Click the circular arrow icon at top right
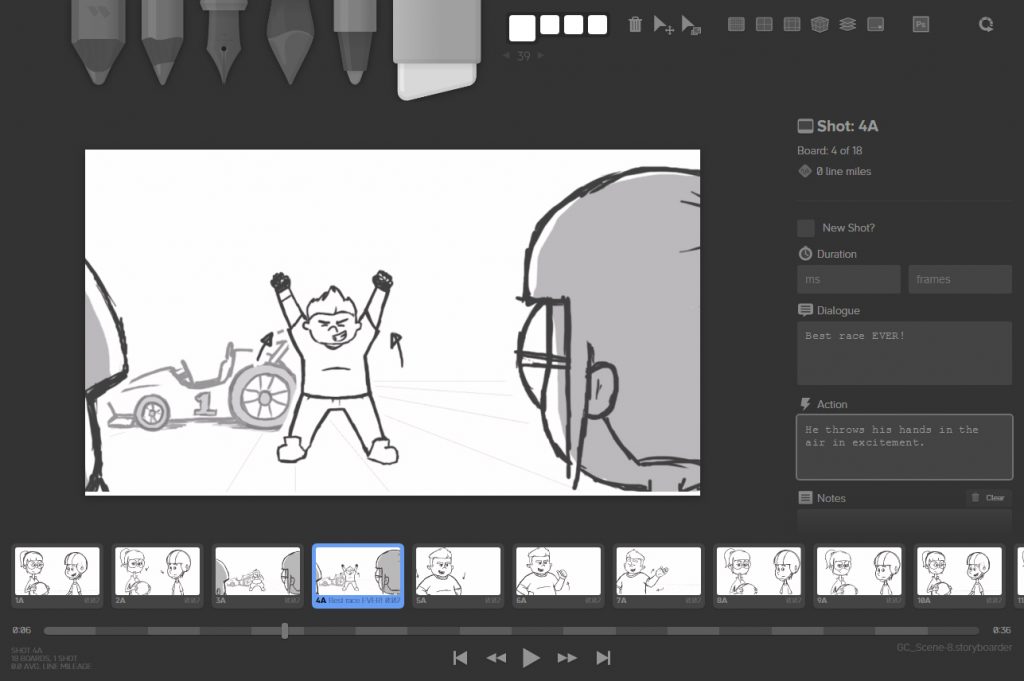This screenshot has width=1024, height=681. [986, 25]
